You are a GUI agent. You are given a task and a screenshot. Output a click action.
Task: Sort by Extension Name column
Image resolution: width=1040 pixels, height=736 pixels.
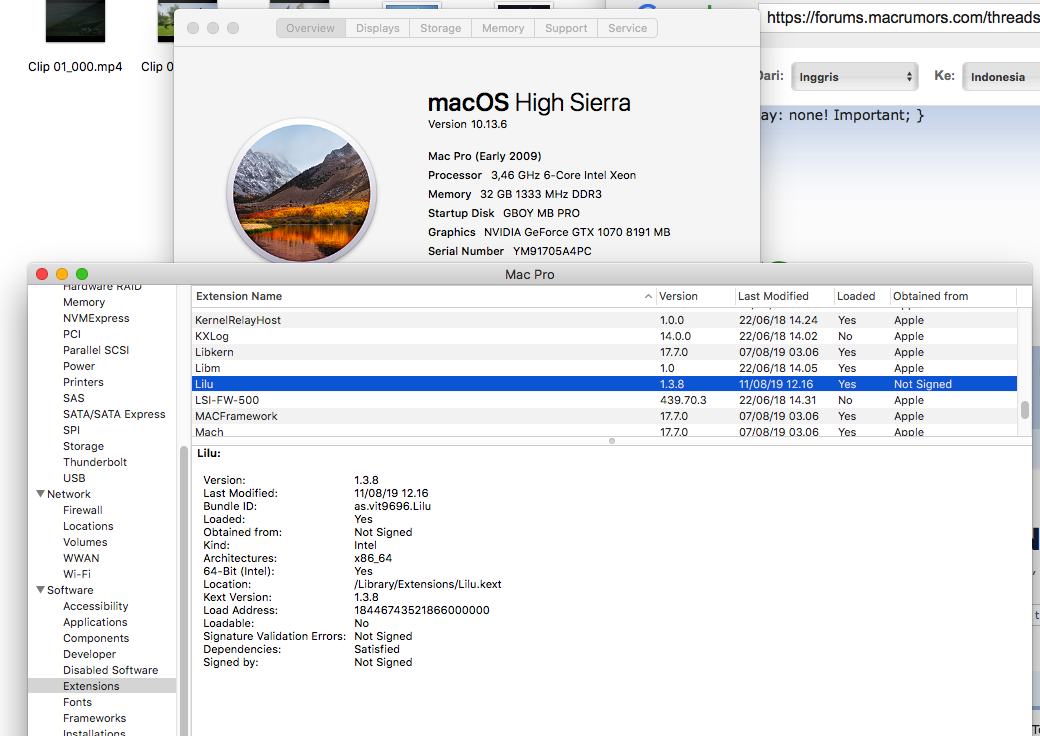click(424, 296)
